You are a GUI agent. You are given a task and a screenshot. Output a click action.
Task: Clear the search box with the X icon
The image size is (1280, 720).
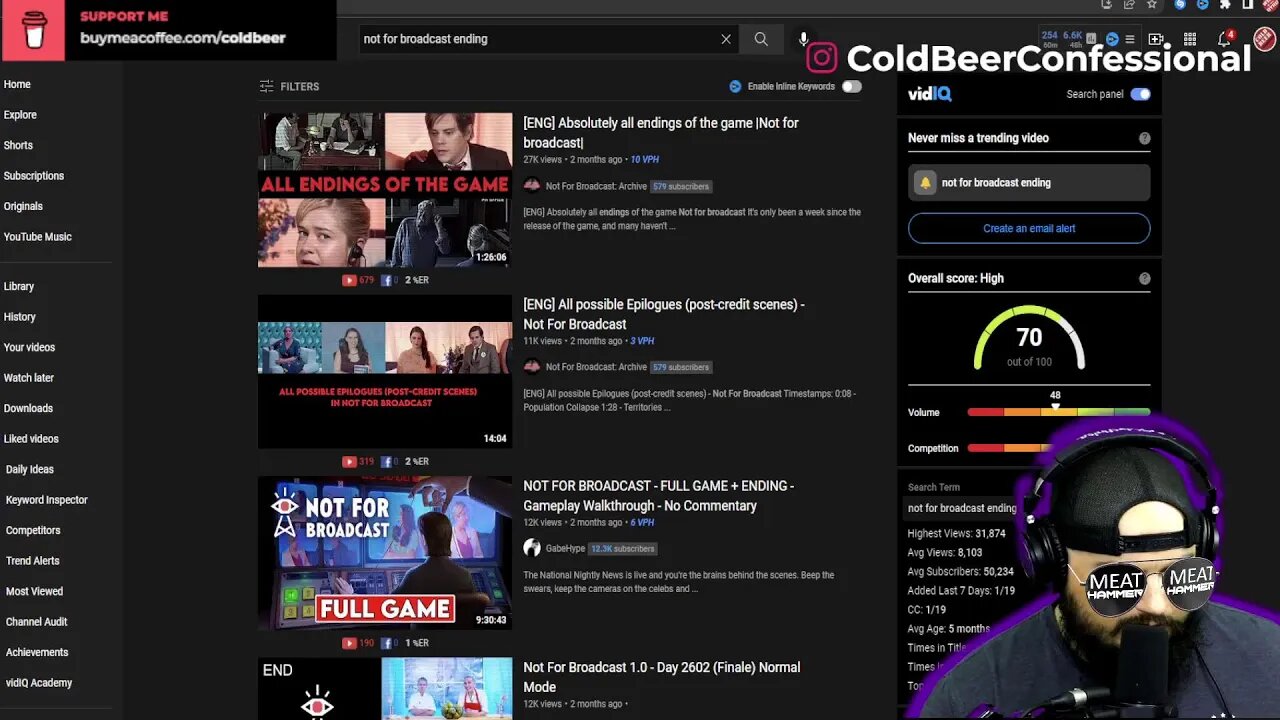click(x=726, y=39)
